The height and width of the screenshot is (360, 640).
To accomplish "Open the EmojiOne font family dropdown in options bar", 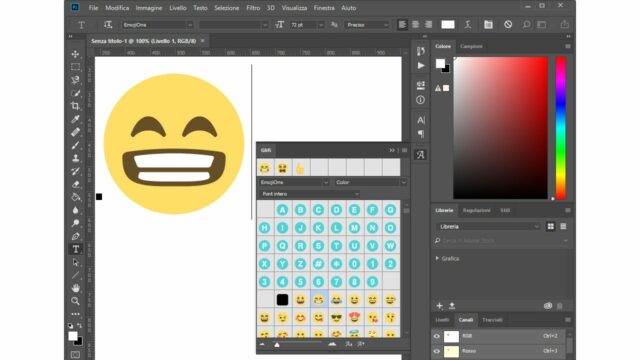I will (158, 25).
